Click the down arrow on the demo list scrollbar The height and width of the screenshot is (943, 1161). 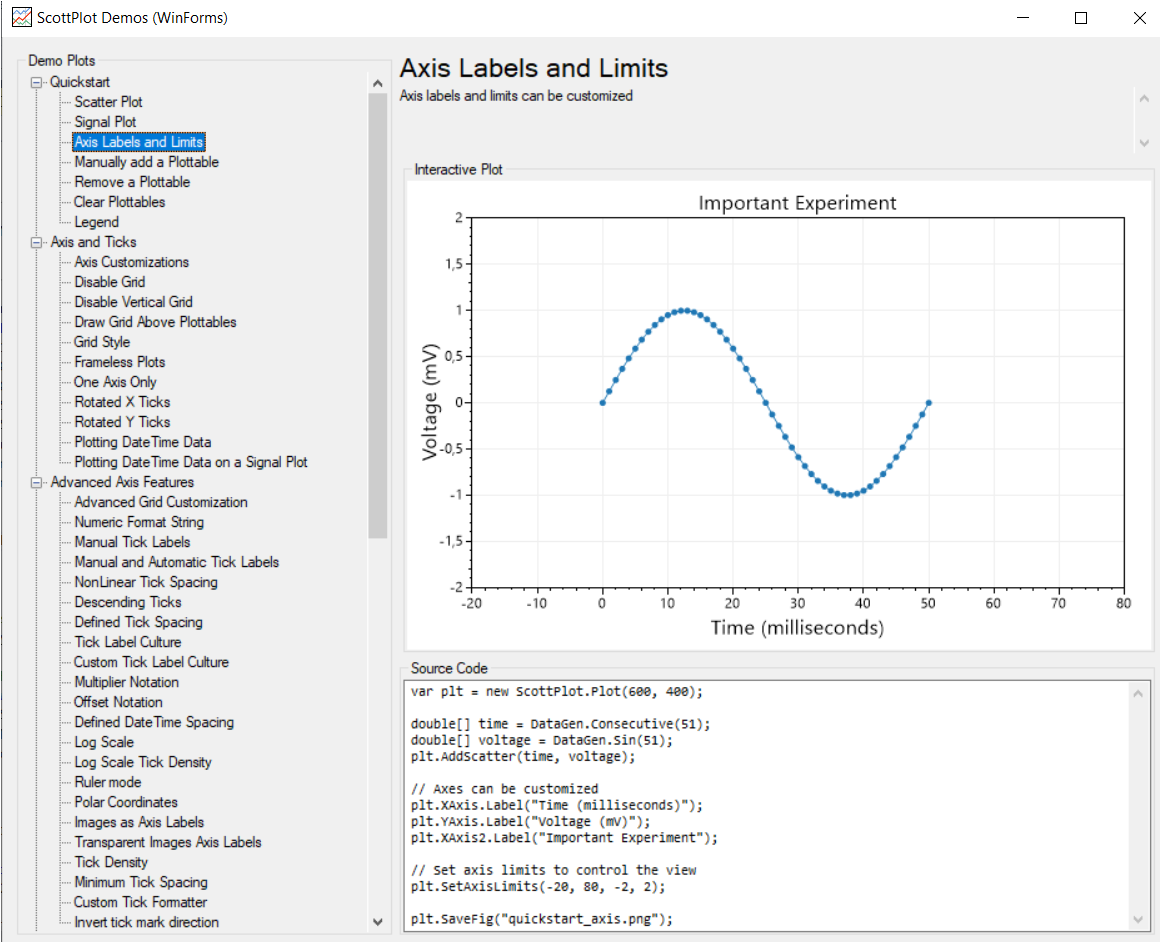coord(377,921)
